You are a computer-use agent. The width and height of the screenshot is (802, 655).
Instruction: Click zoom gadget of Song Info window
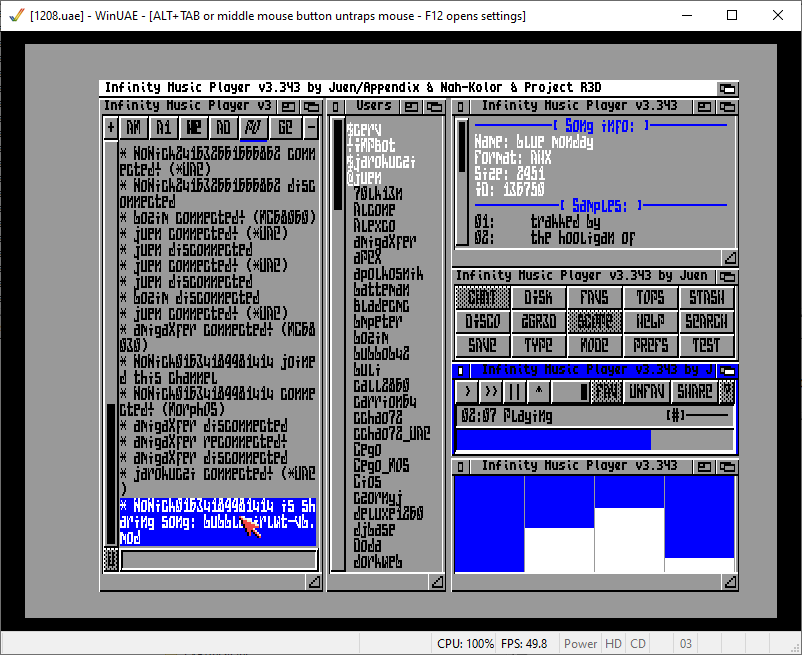point(704,107)
